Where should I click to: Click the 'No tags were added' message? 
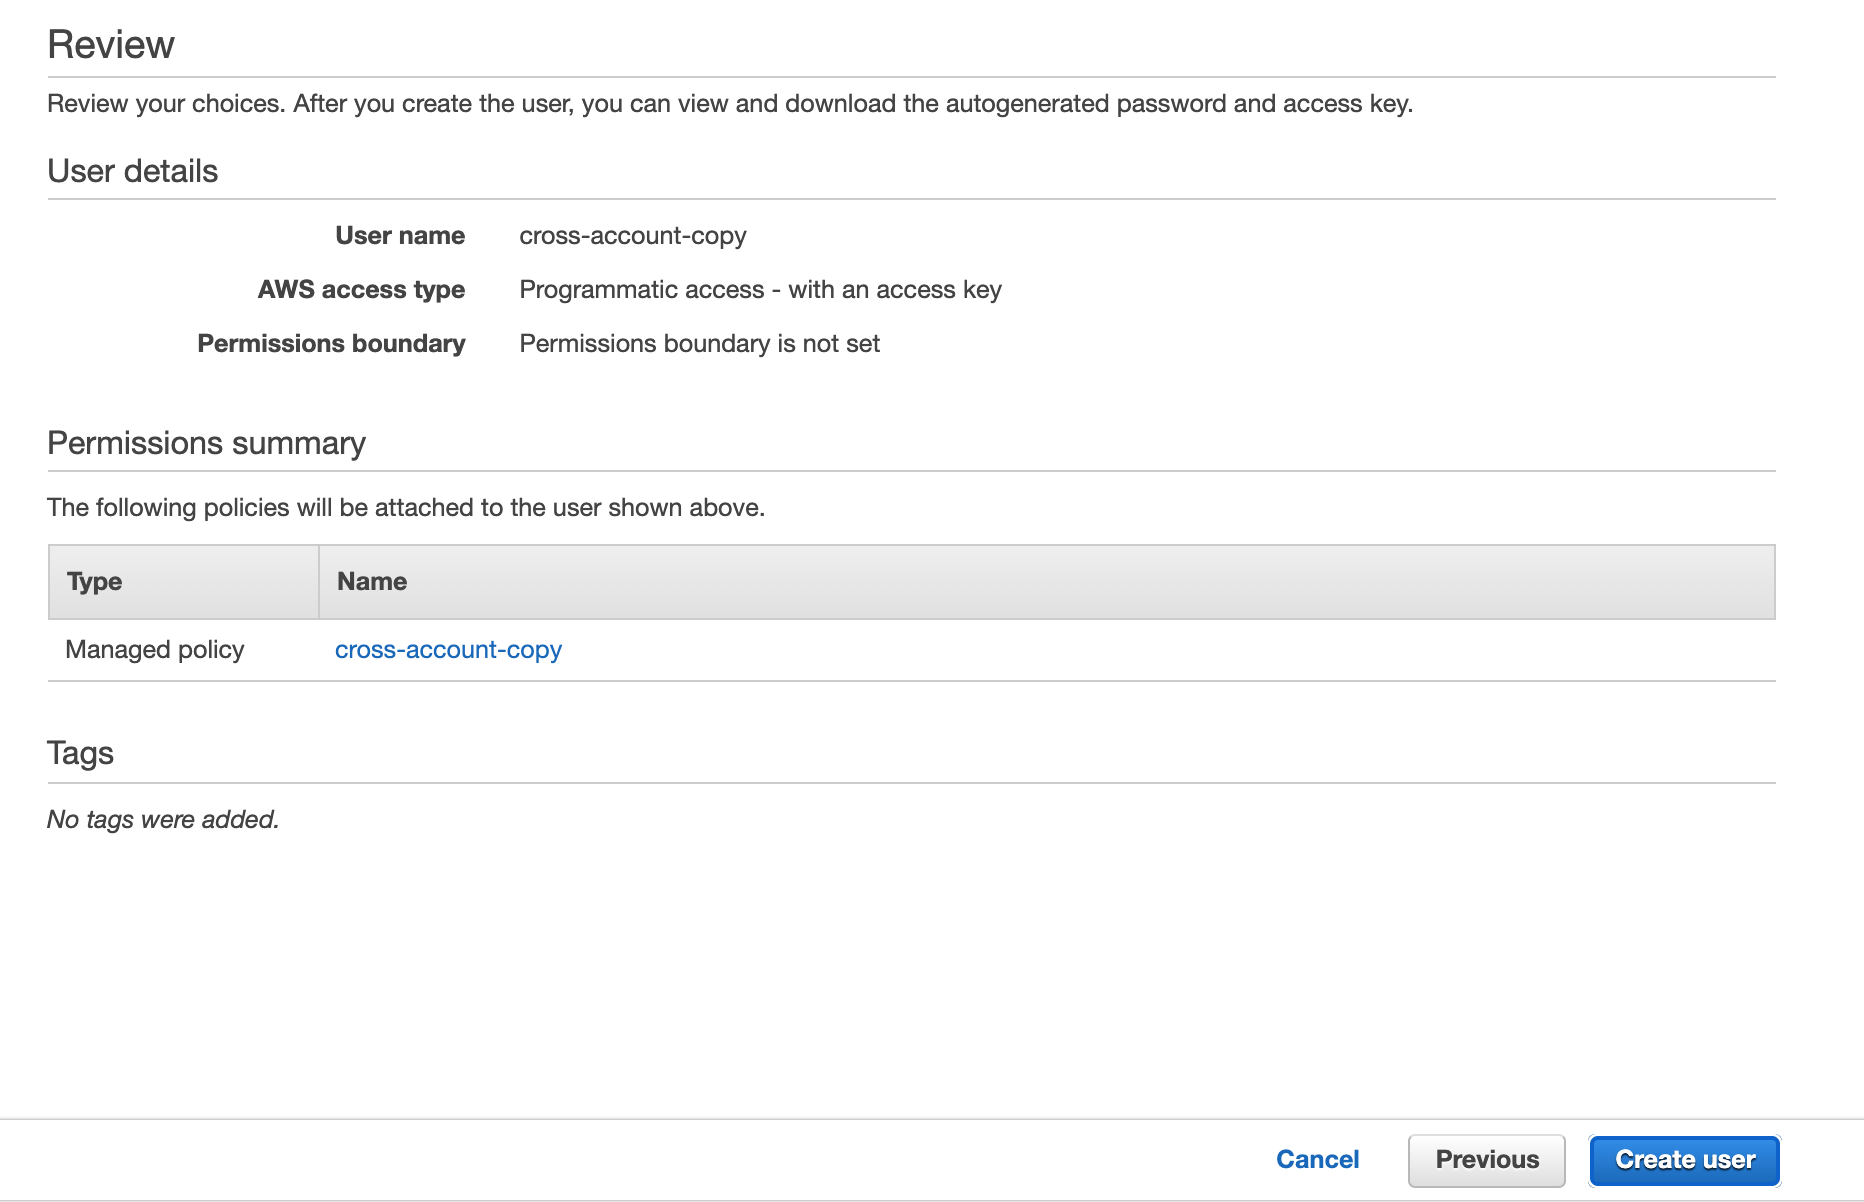pyautogui.click(x=163, y=820)
